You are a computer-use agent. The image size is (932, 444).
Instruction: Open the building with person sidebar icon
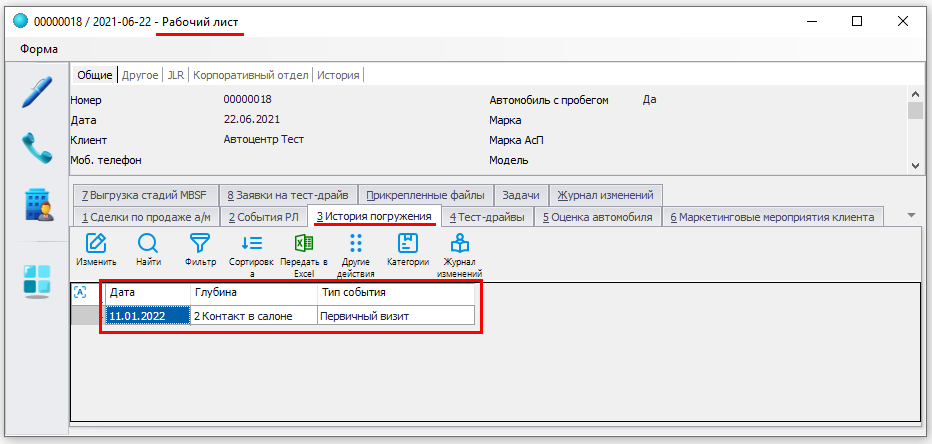[x=37, y=204]
